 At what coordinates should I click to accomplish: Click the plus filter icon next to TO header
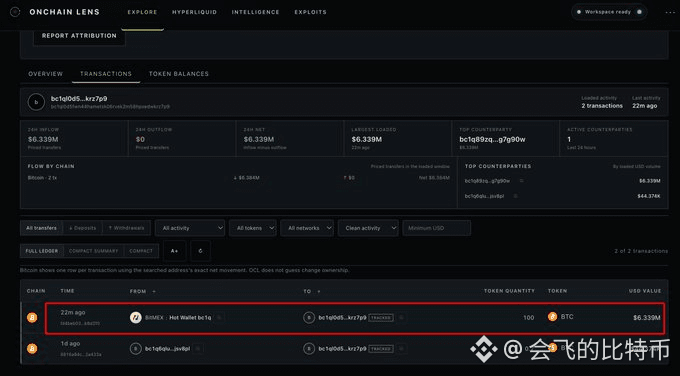[x=319, y=291]
